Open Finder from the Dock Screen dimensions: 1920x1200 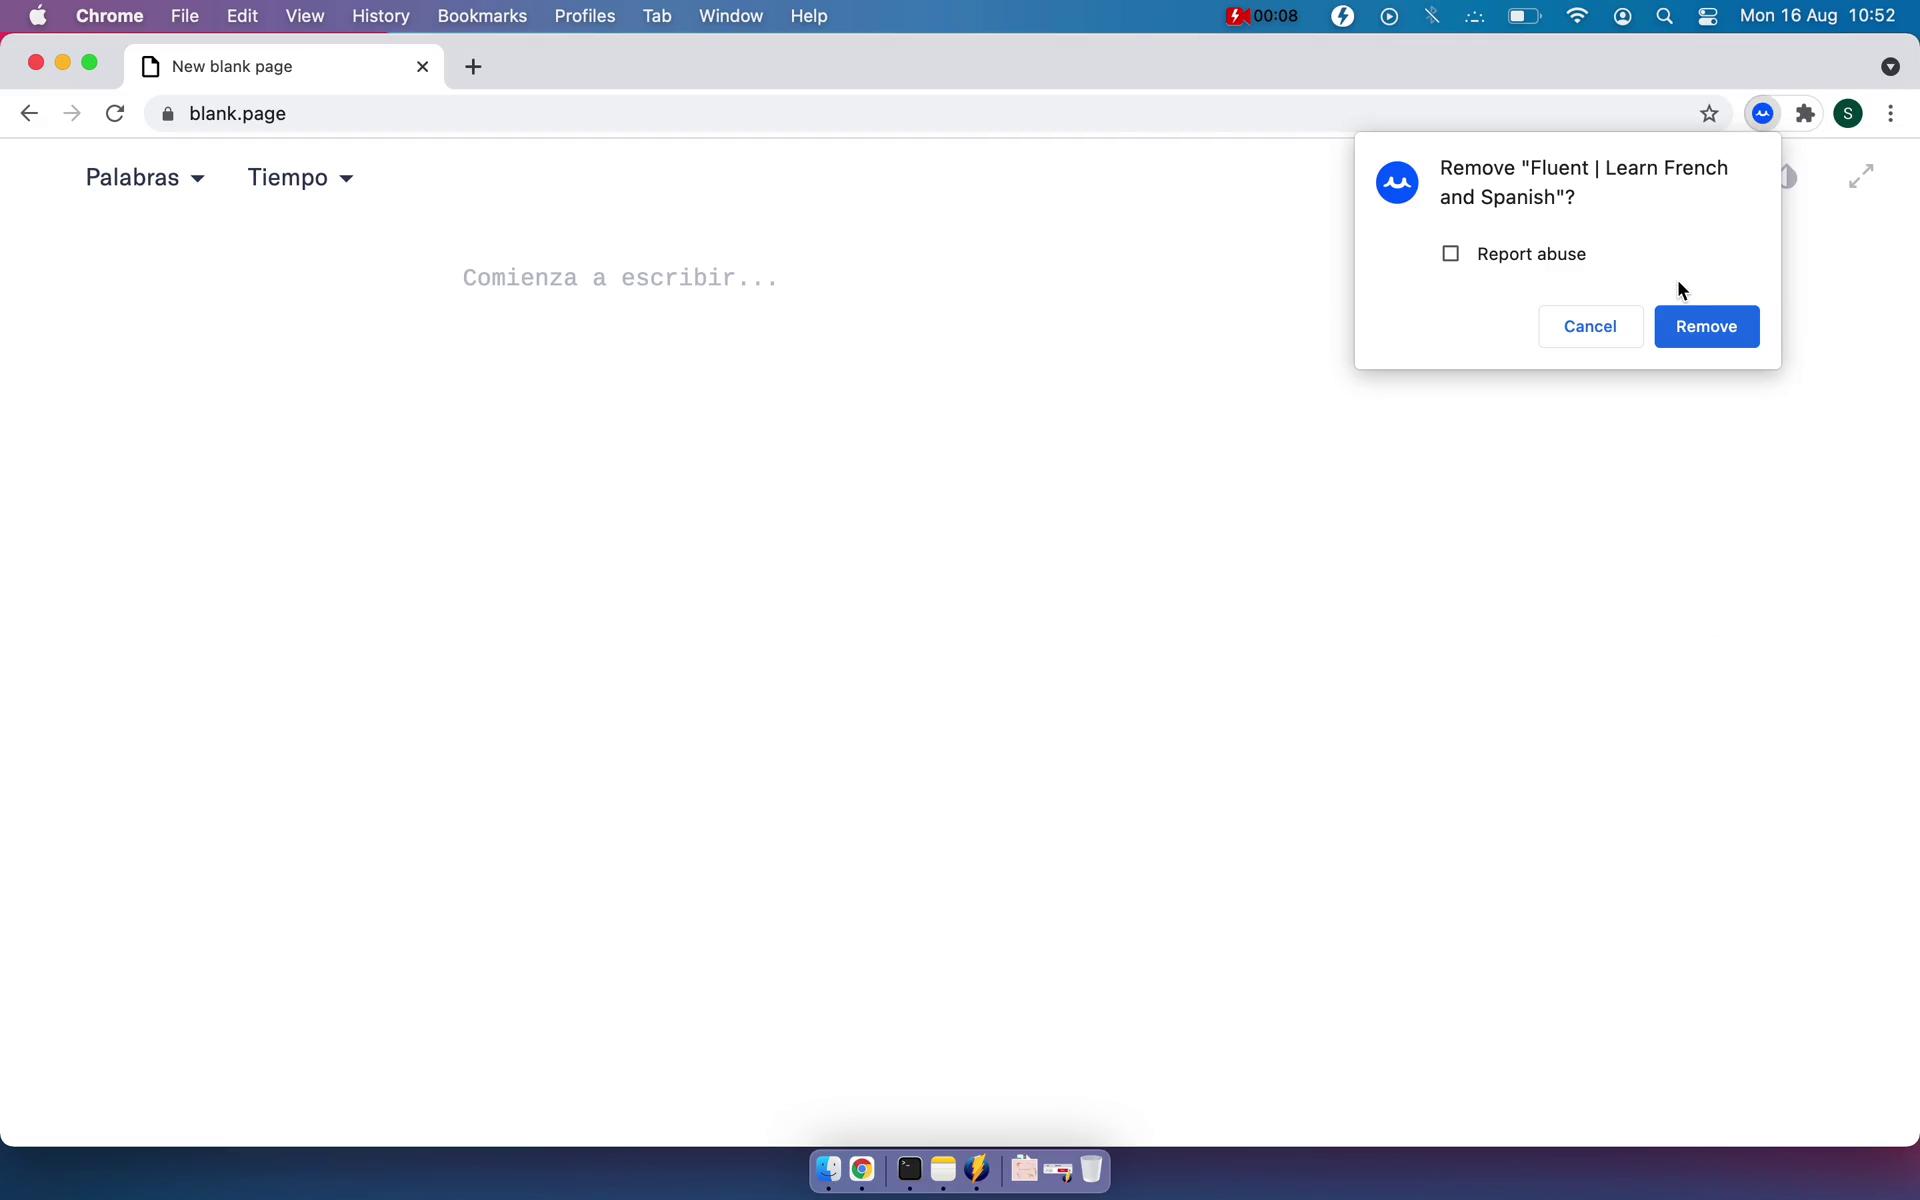coord(828,1169)
